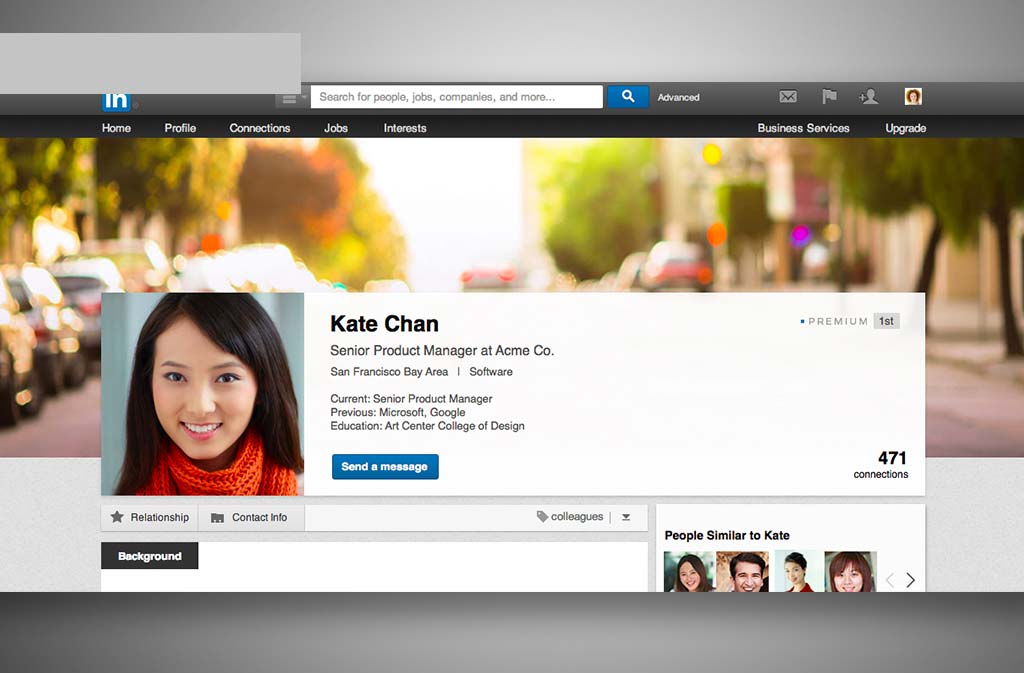The image size is (1024, 673).
Task: Open the account avatar in top bar
Action: pyautogui.click(x=913, y=97)
